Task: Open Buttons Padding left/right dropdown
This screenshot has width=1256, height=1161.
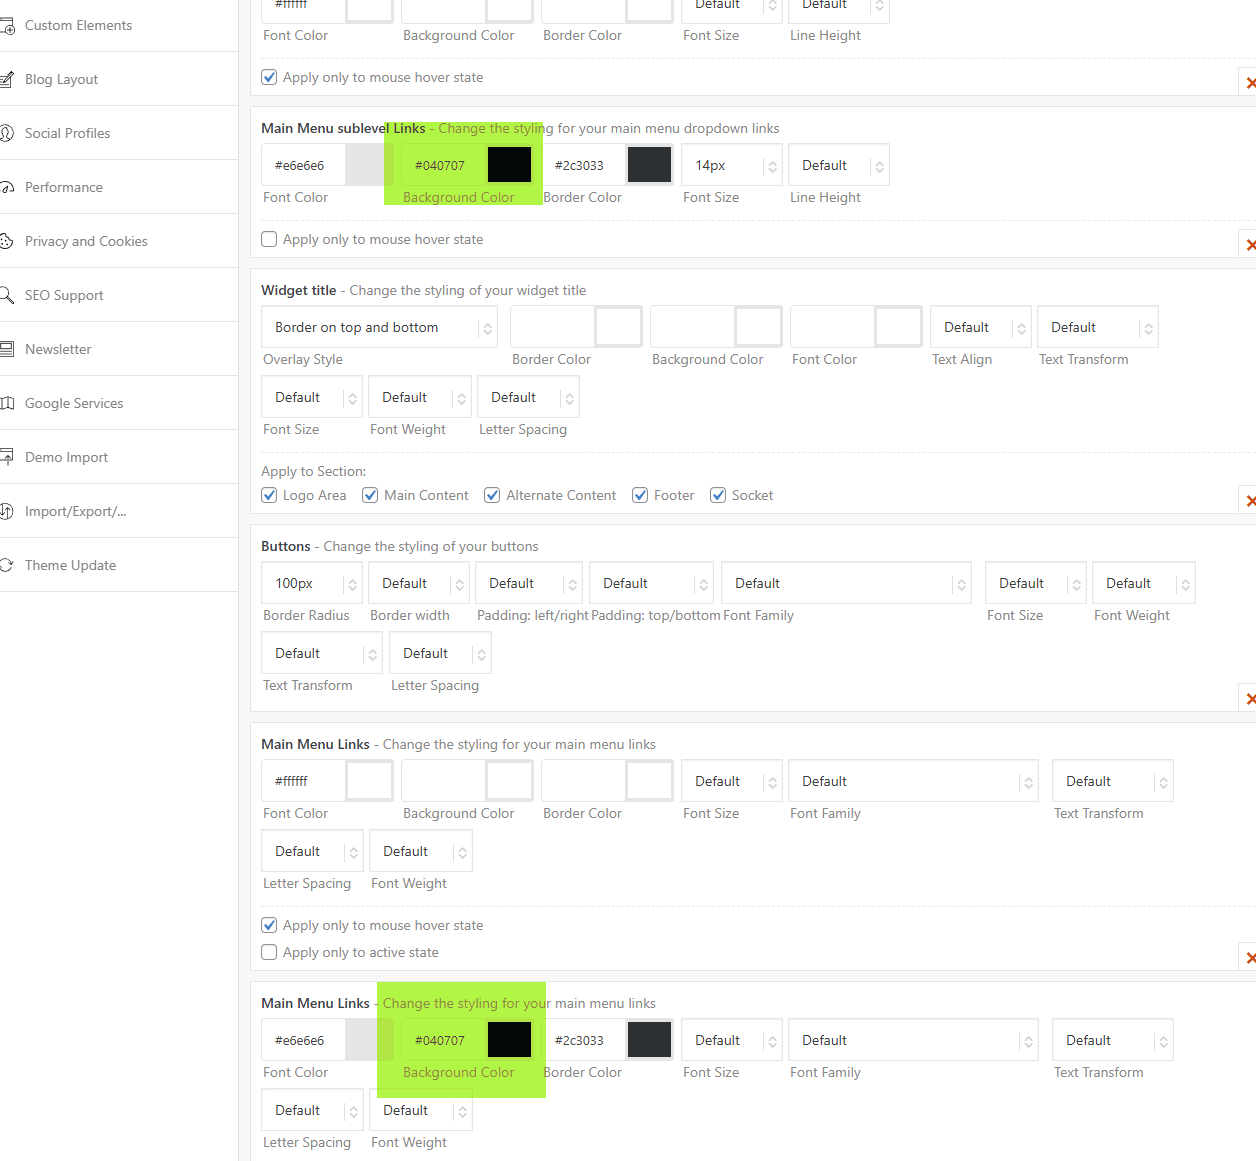Action: [x=529, y=583]
